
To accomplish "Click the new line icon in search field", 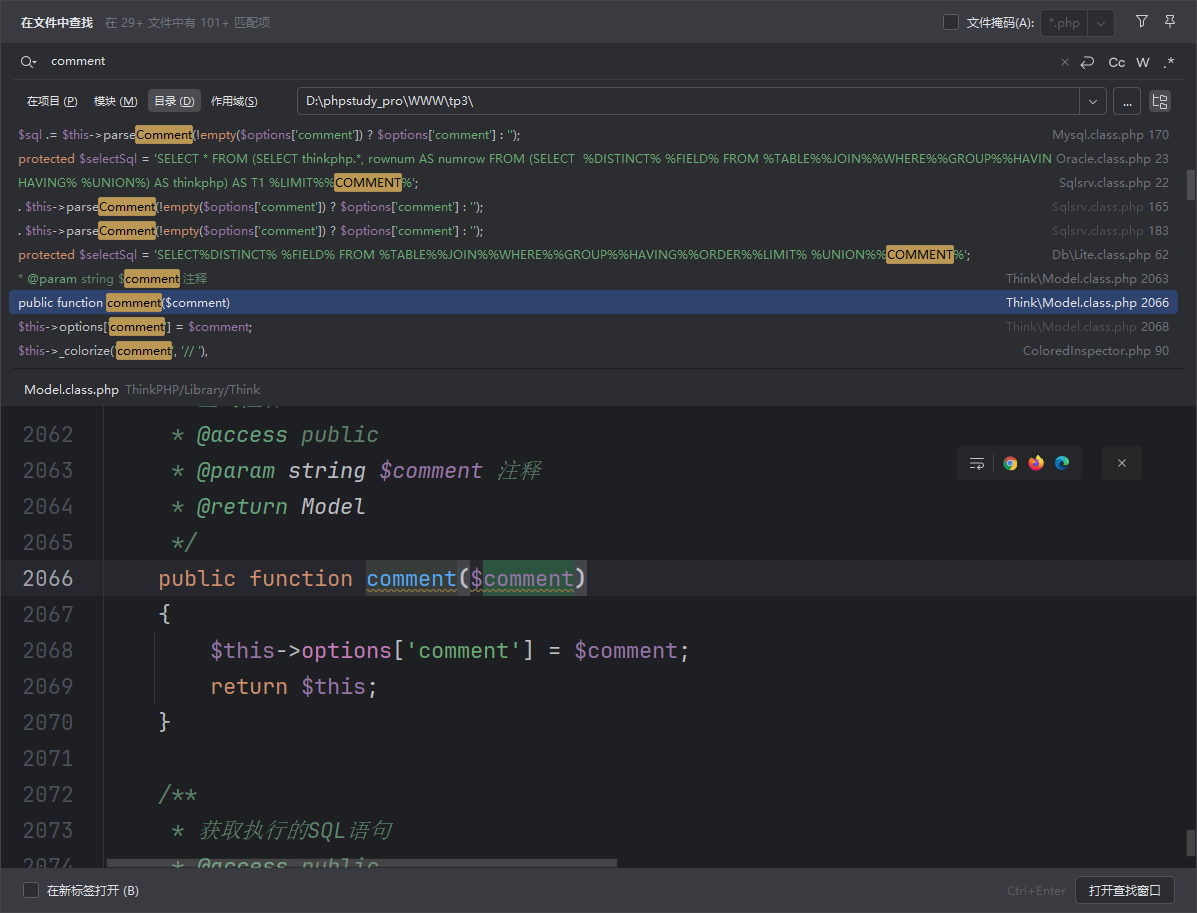I will pos(1088,62).
